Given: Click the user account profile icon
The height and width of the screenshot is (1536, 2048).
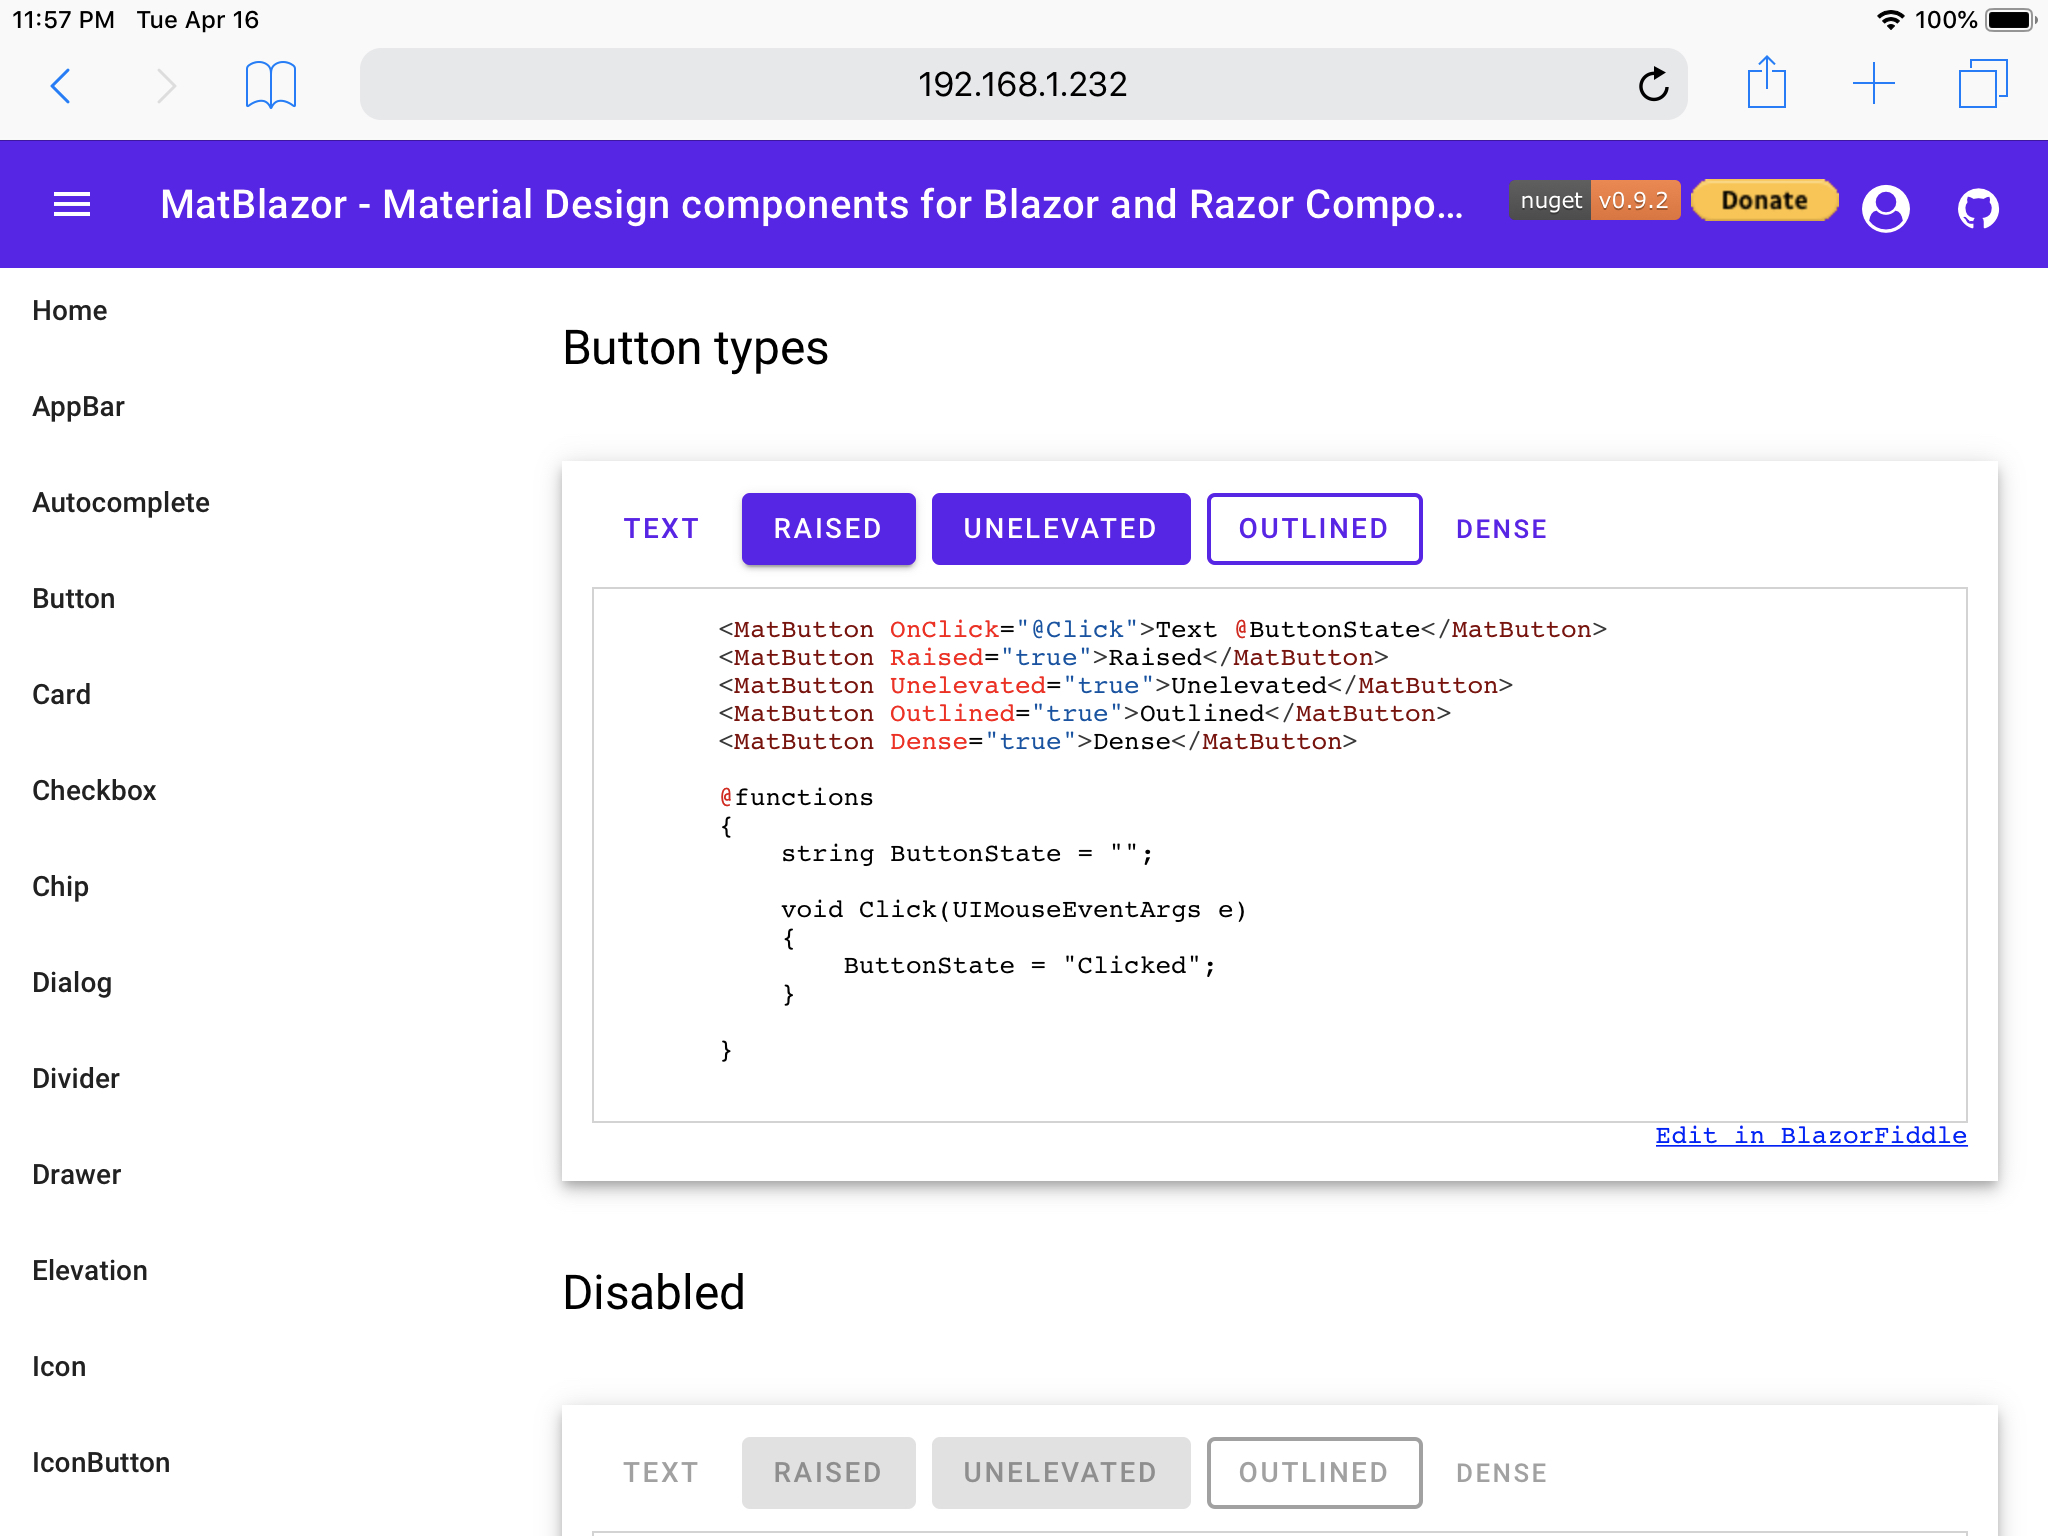Looking at the screenshot, I should pos(1886,208).
